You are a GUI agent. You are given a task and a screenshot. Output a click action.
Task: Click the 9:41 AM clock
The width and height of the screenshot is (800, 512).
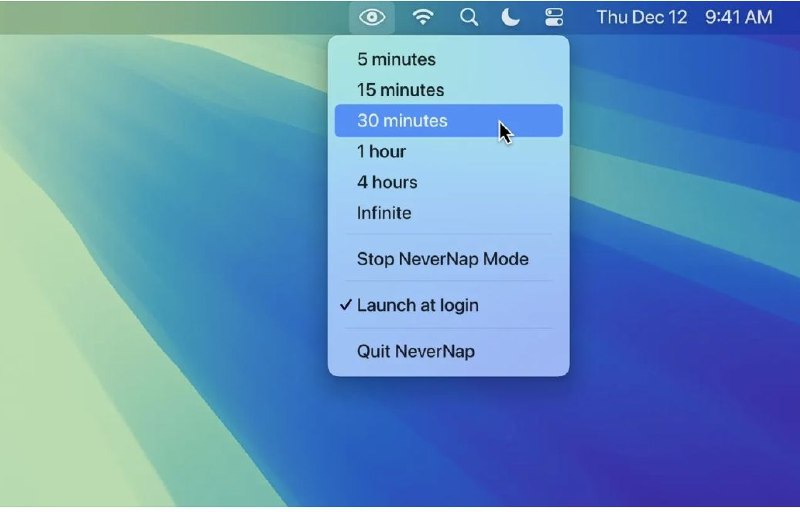[x=738, y=17]
